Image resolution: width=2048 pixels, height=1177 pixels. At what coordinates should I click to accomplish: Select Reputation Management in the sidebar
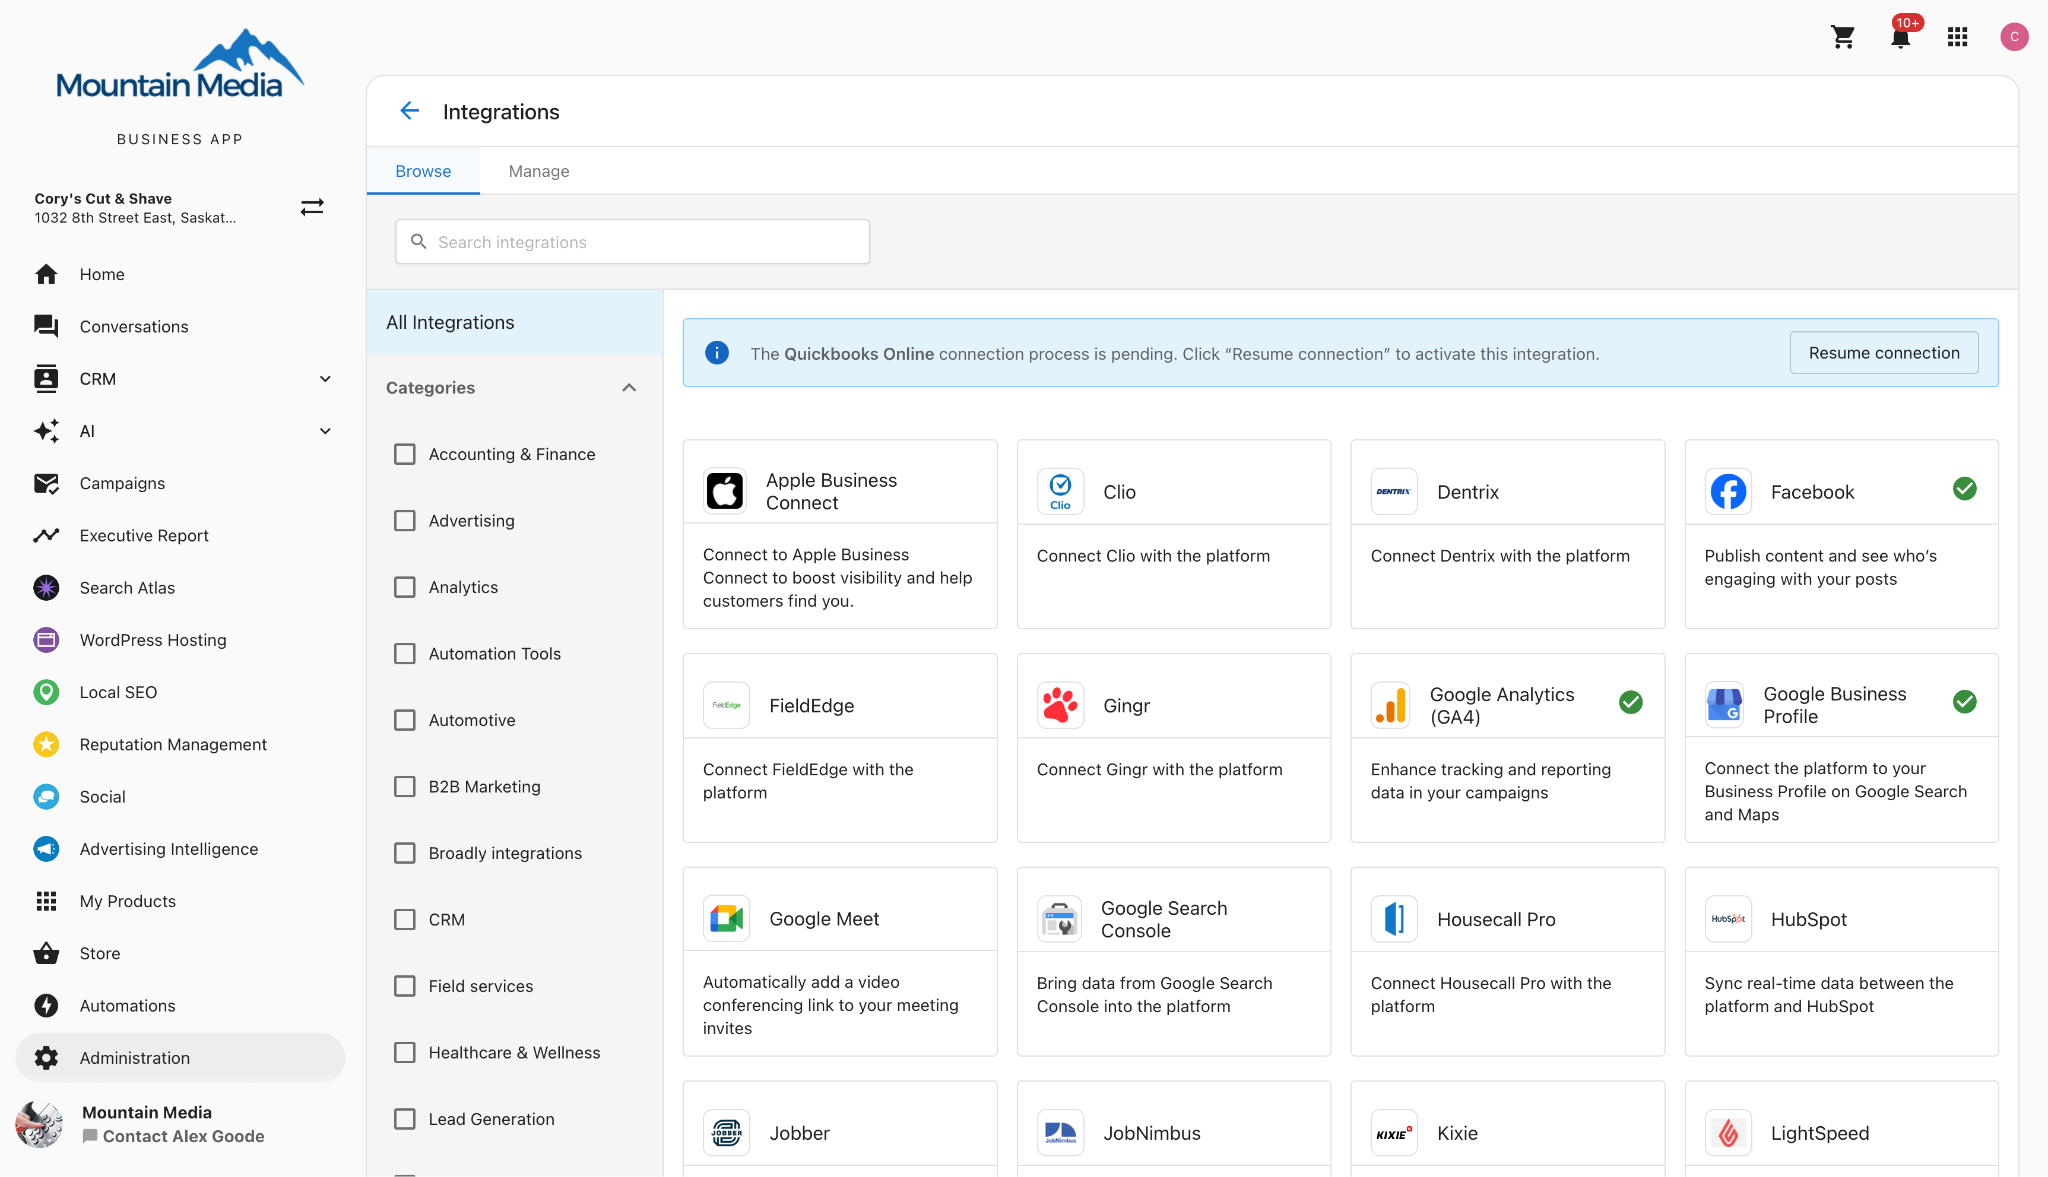(172, 744)
